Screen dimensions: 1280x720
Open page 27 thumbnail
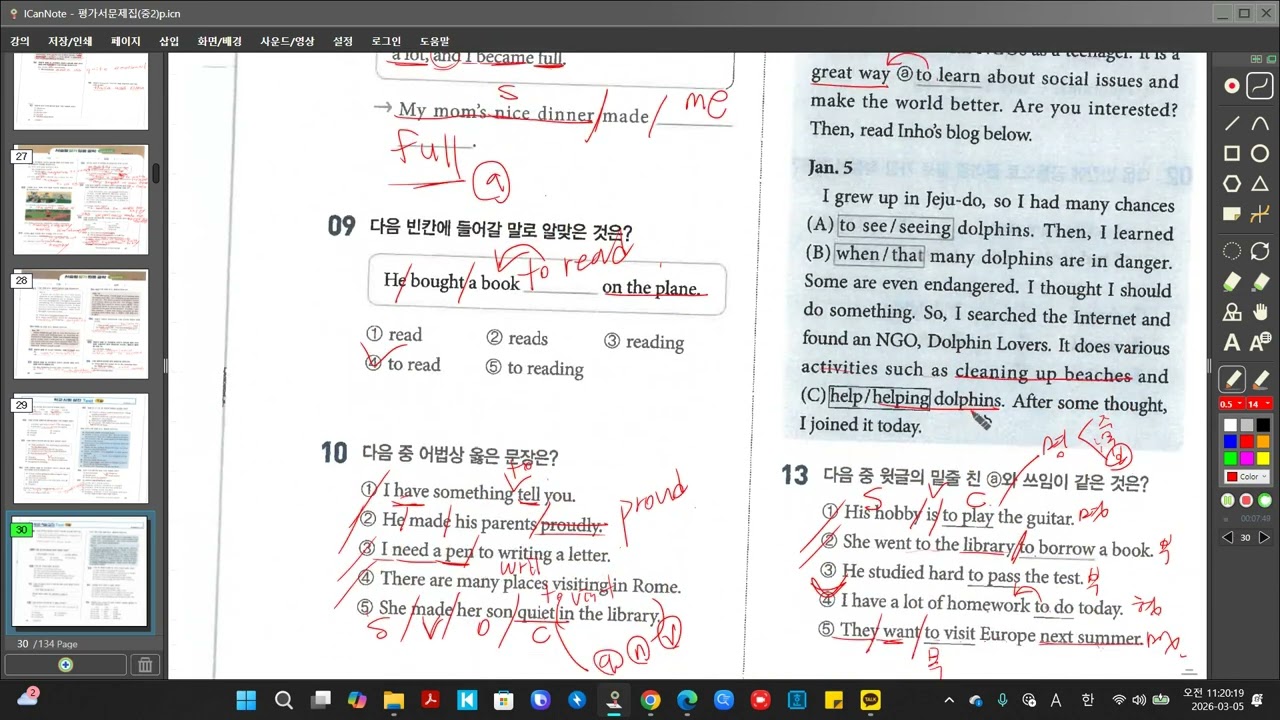coord(80,200)
